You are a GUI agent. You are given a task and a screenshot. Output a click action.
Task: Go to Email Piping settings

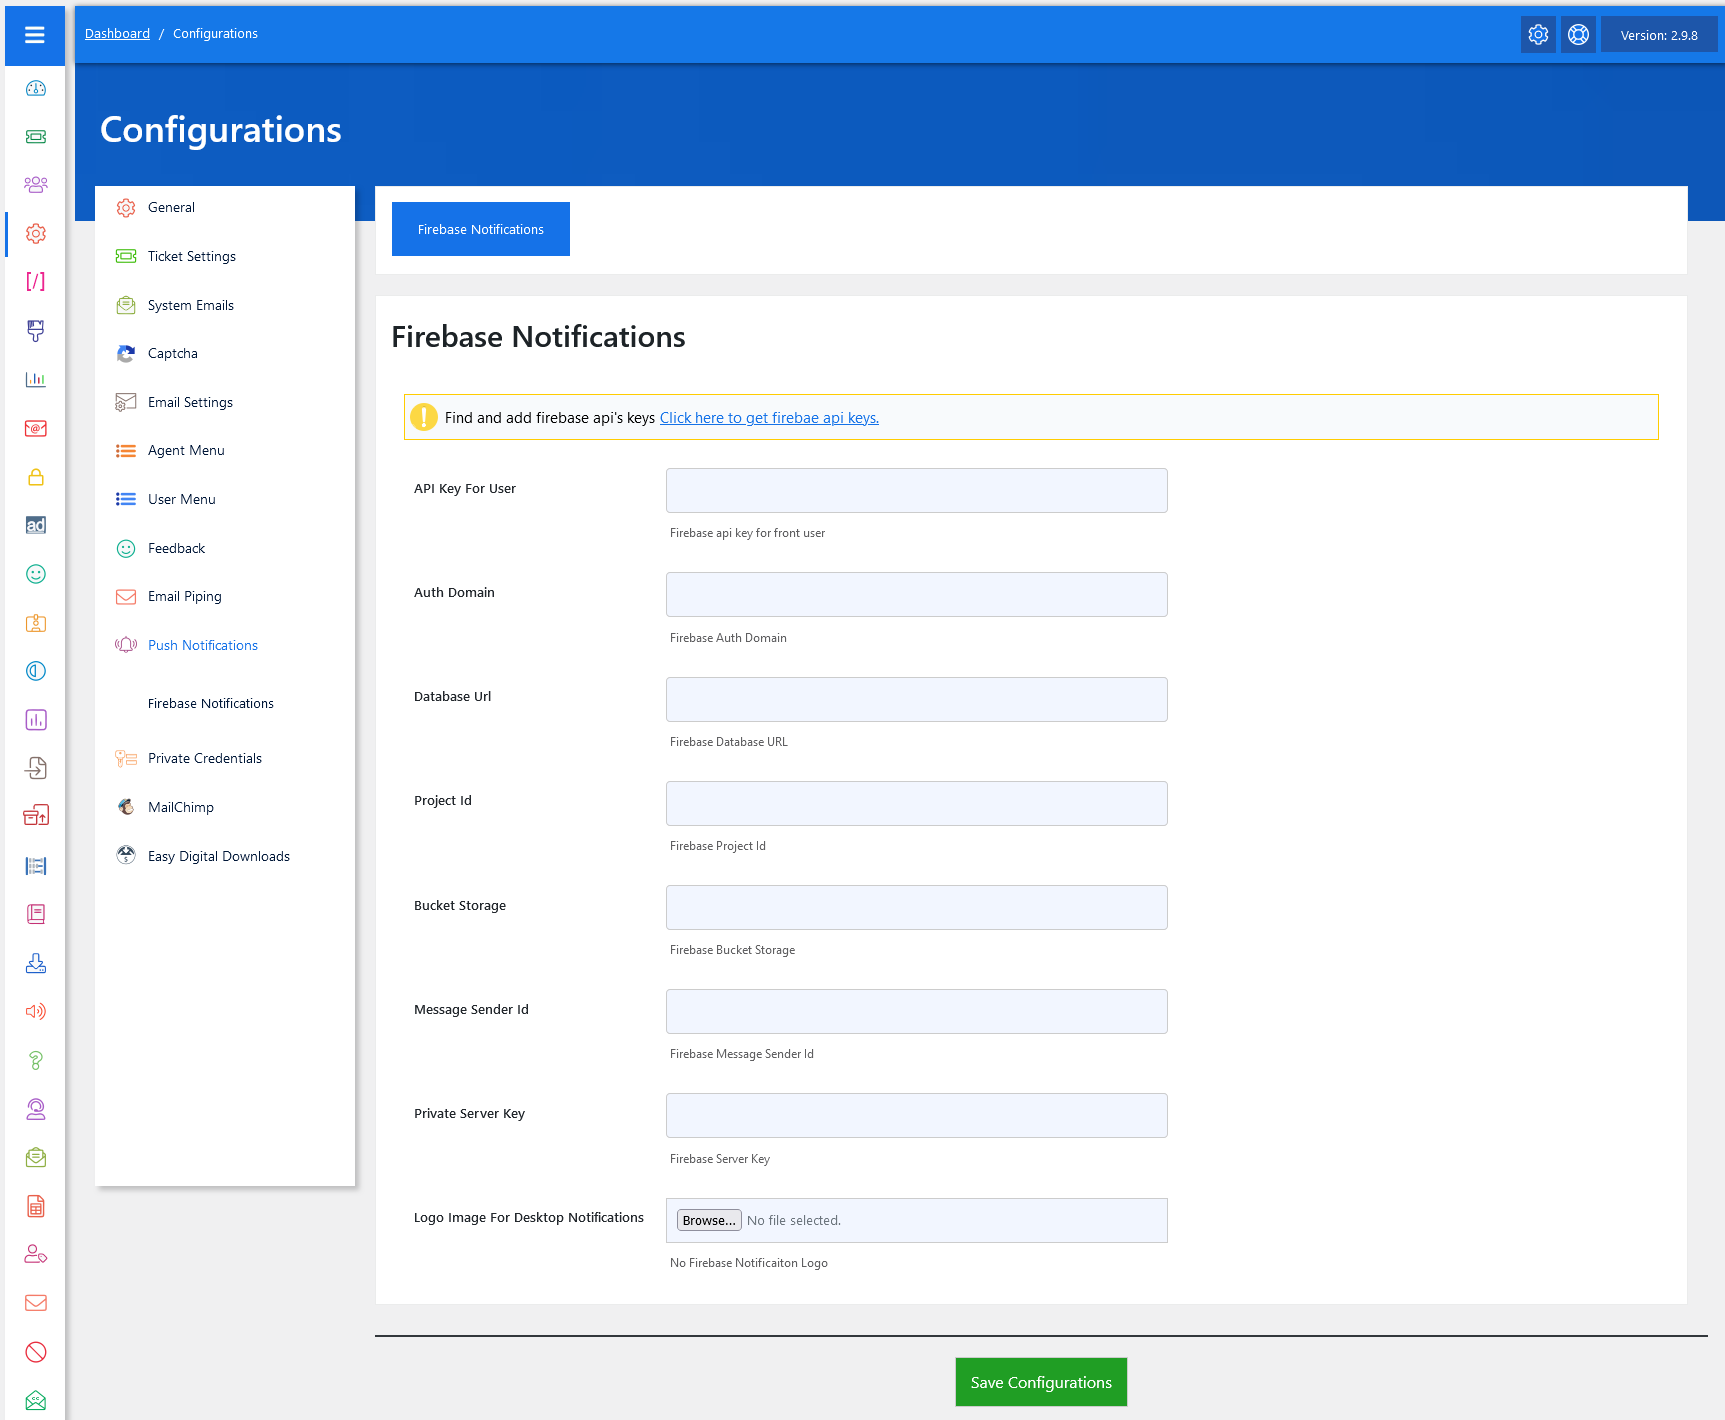tap(184, 596)
